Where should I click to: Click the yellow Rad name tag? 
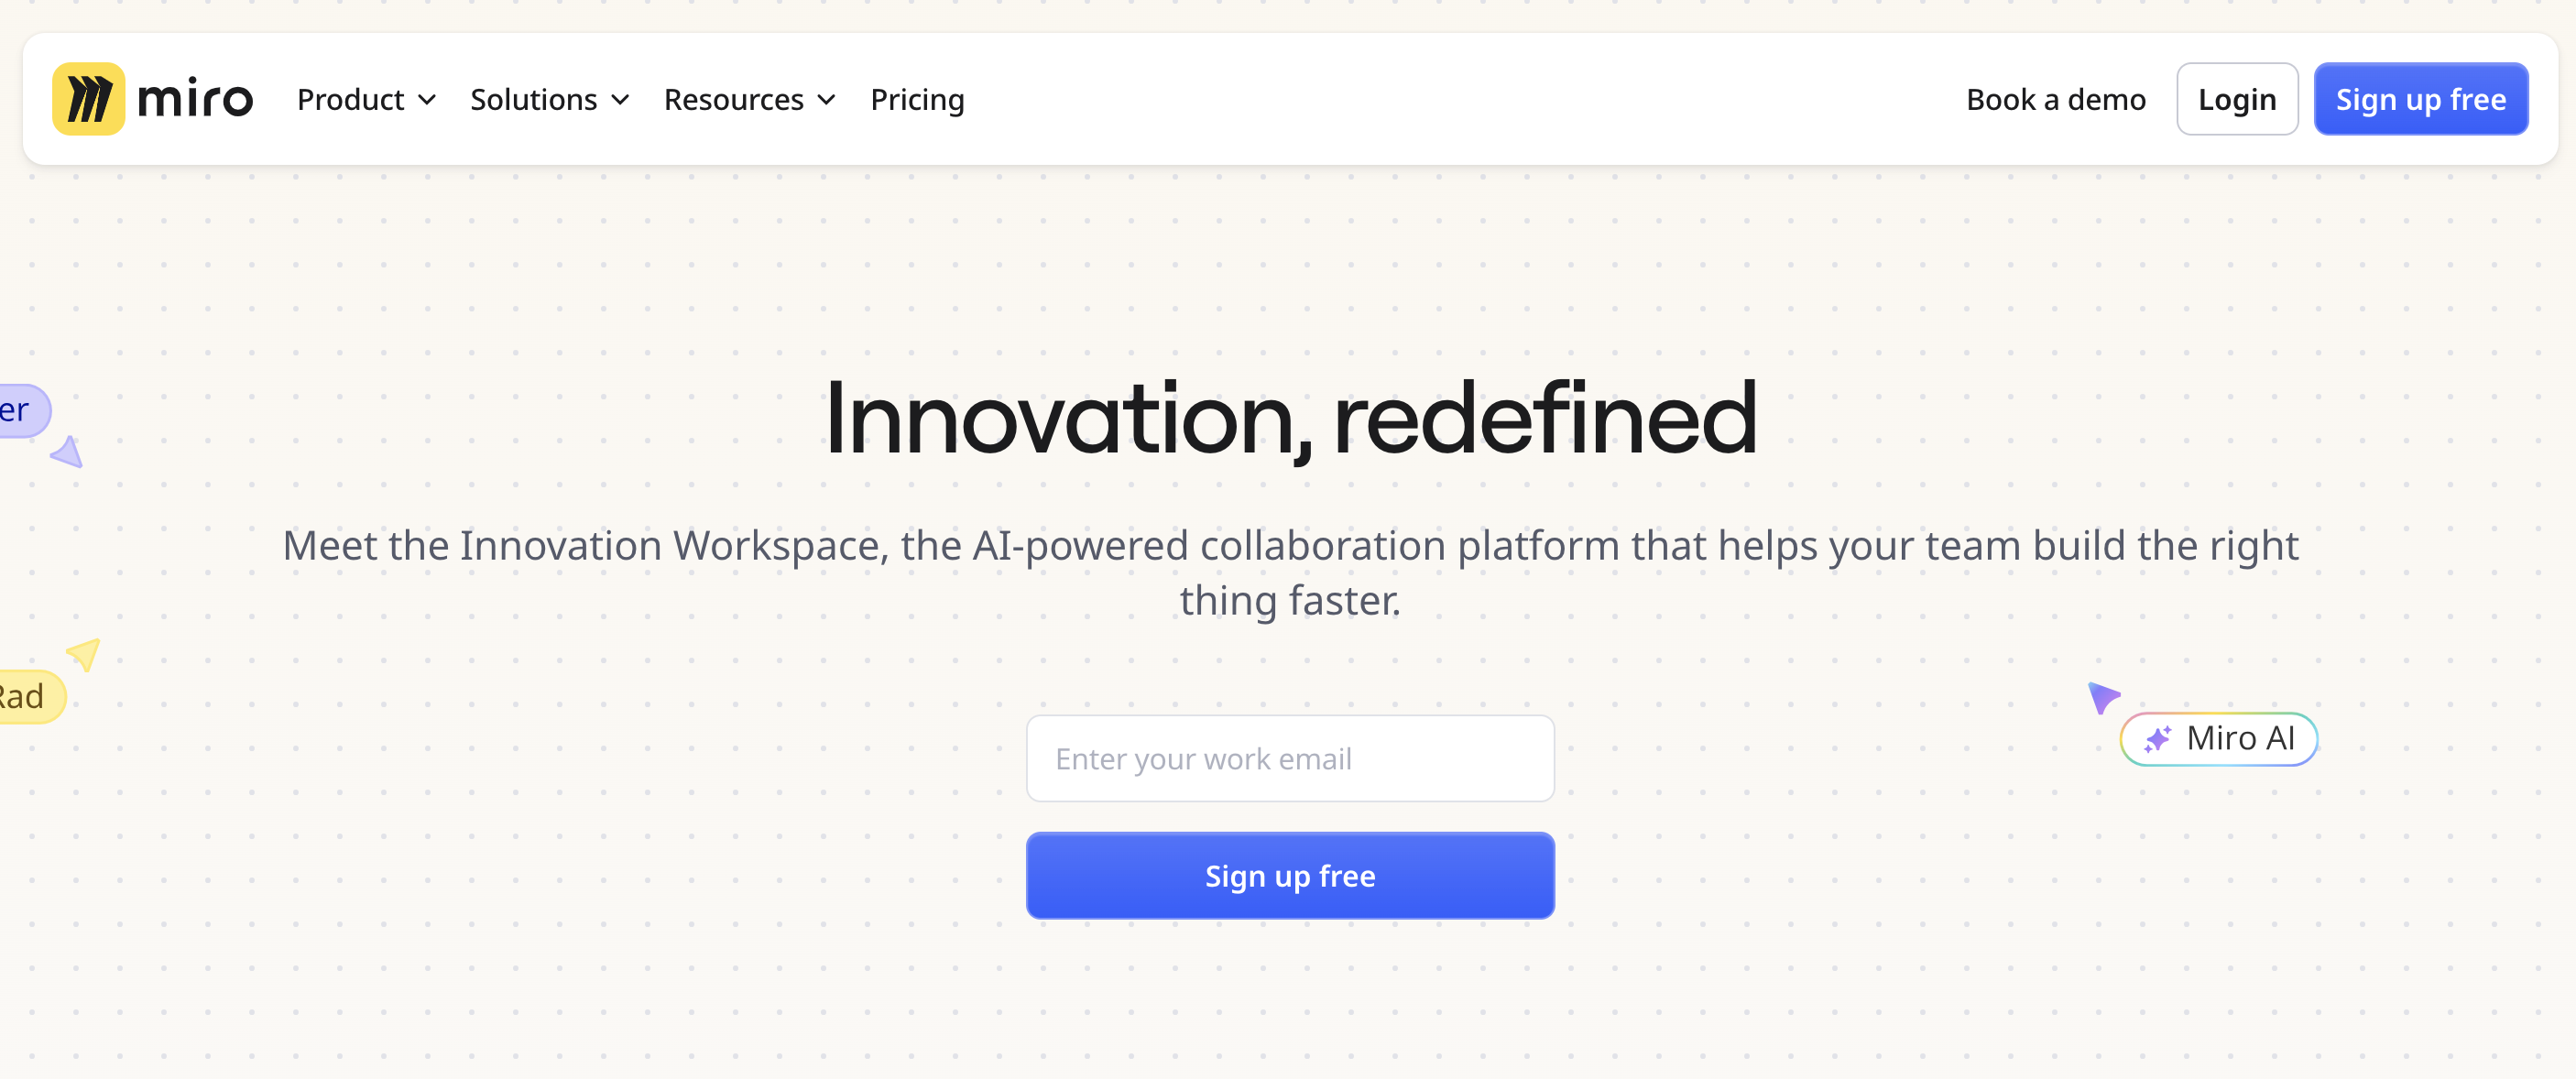[x=30, y=697]
